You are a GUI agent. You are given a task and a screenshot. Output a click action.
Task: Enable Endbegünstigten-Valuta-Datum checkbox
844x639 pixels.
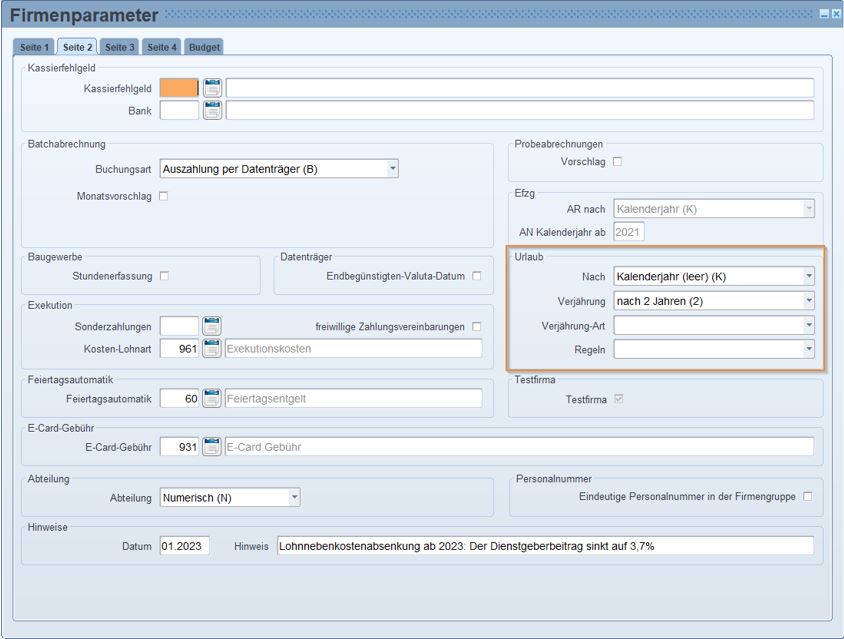477,276
